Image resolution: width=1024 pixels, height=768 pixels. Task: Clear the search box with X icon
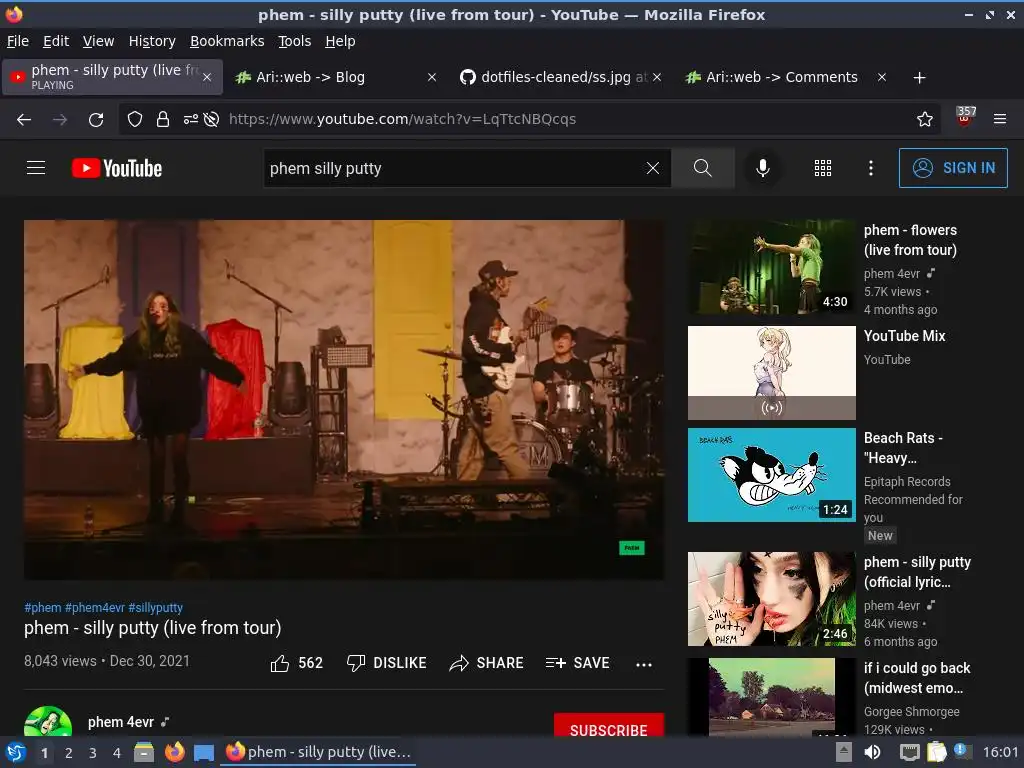pyautogui.click(x=652, y=168)
